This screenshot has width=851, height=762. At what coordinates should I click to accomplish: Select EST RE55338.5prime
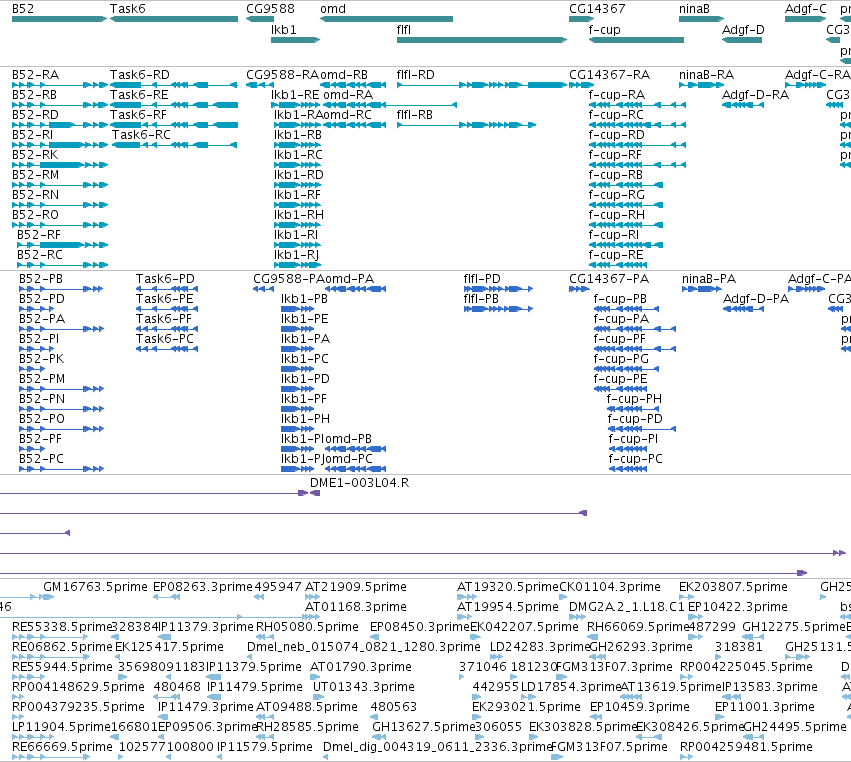coord(61,627)
